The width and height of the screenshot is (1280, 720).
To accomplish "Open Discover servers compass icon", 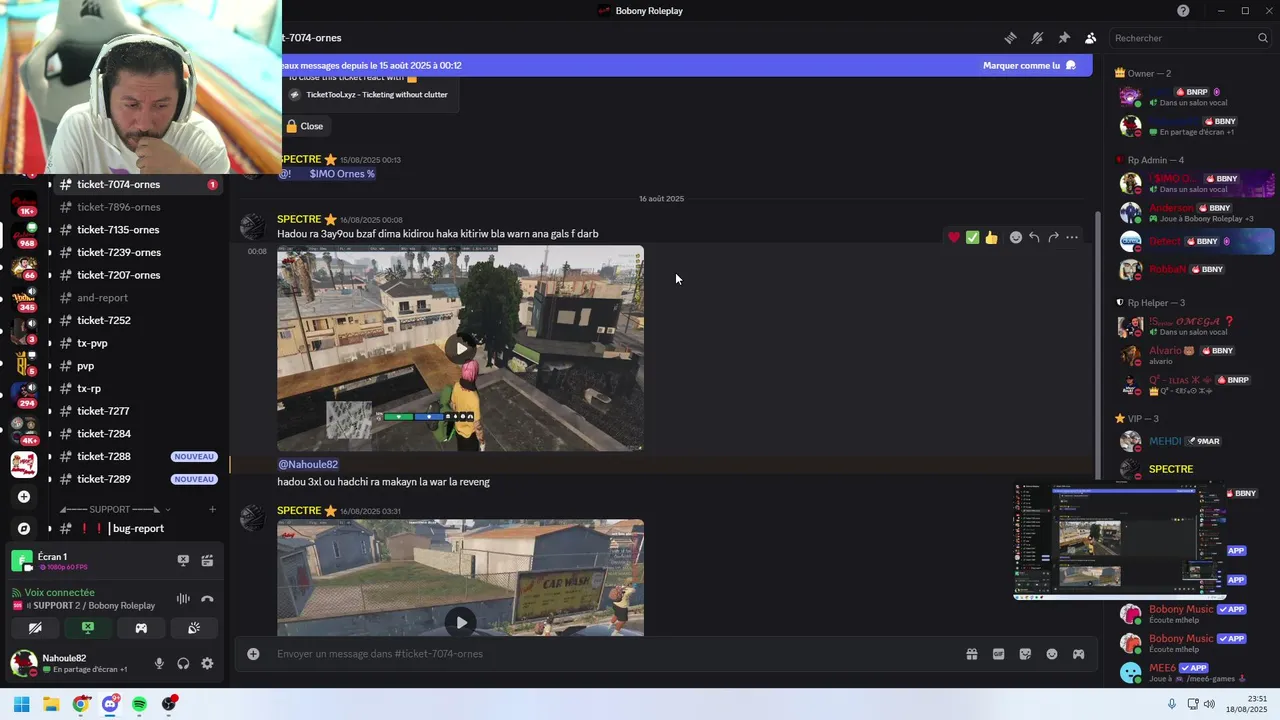I will pos(24,528).
